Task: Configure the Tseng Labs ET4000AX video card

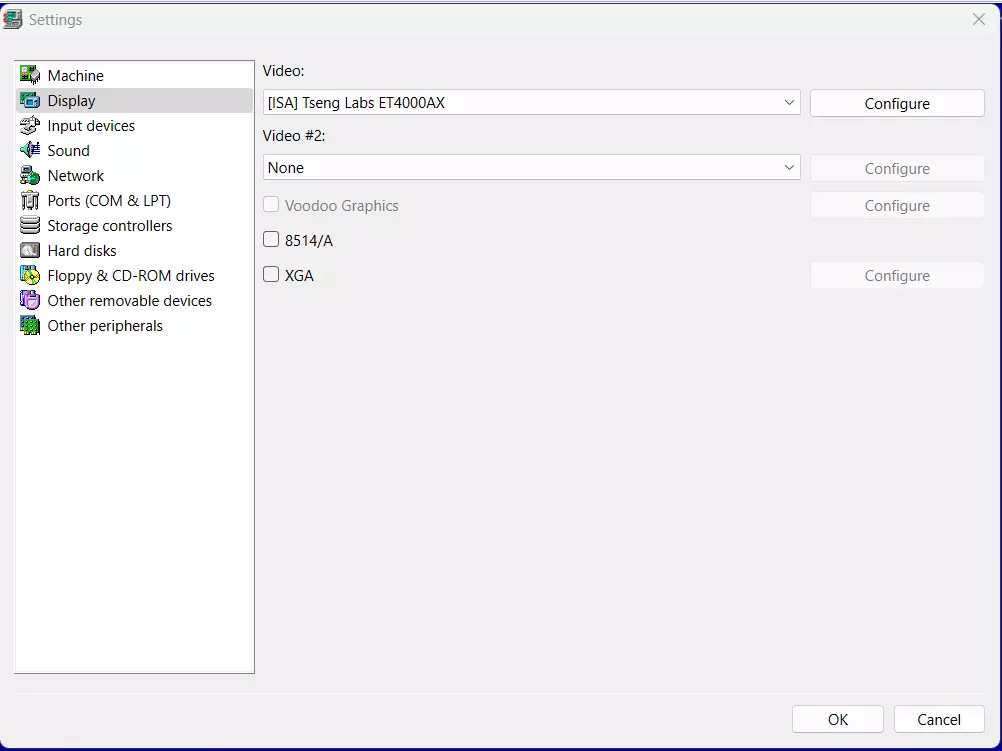Action: 897,104
